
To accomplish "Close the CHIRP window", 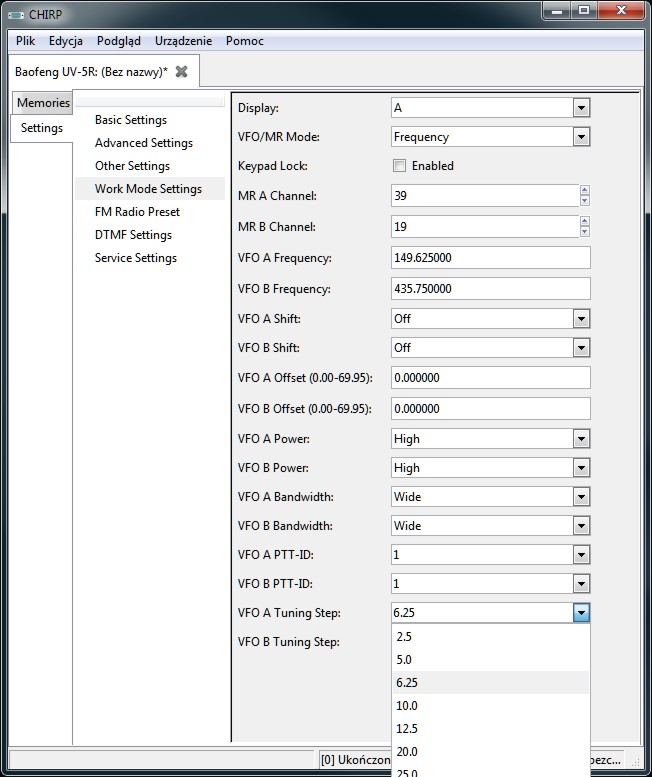I will point(621,10).
